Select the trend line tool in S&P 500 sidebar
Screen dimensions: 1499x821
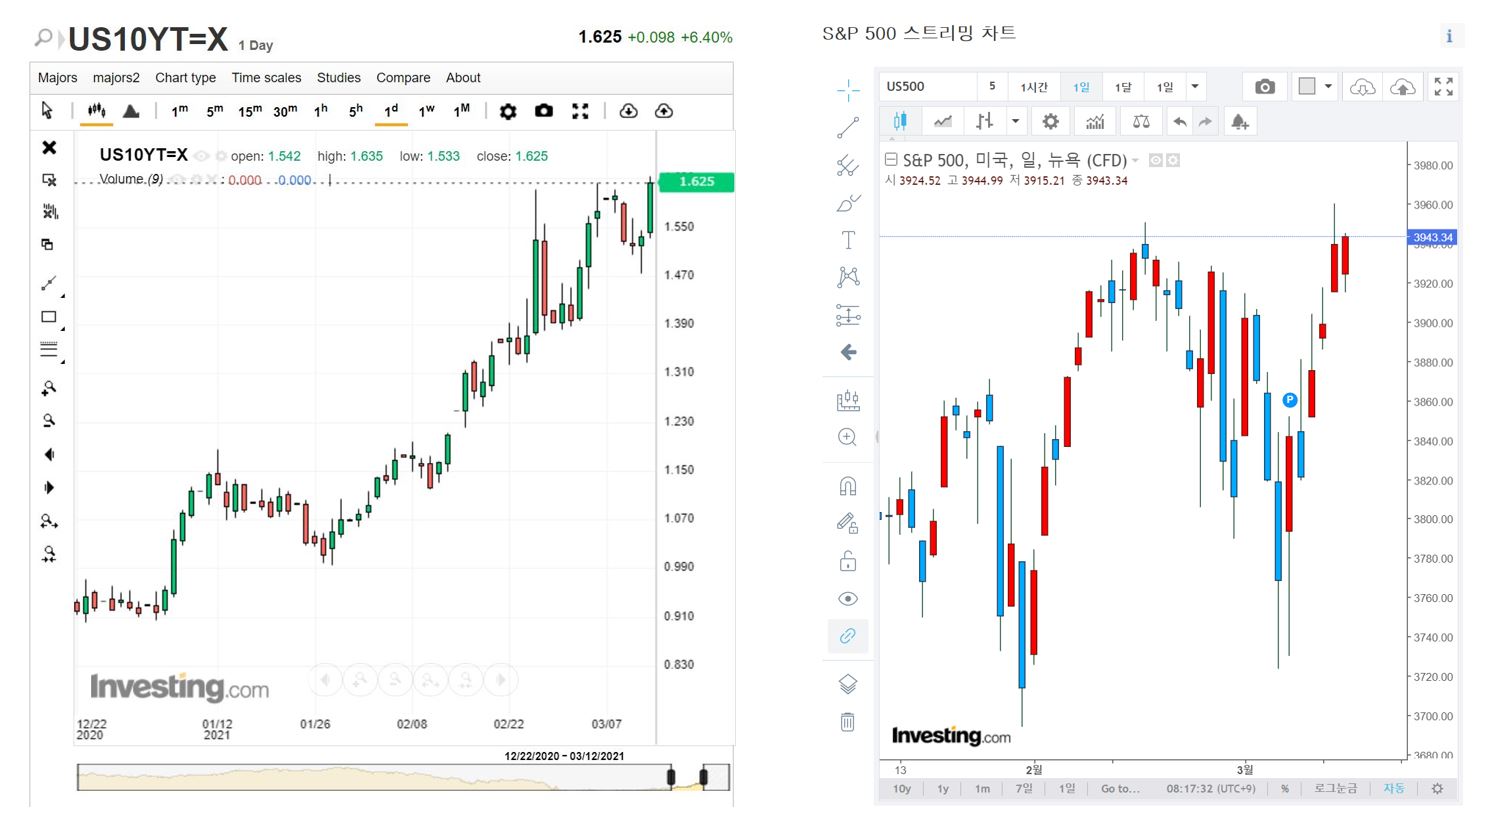coord(848,128)
